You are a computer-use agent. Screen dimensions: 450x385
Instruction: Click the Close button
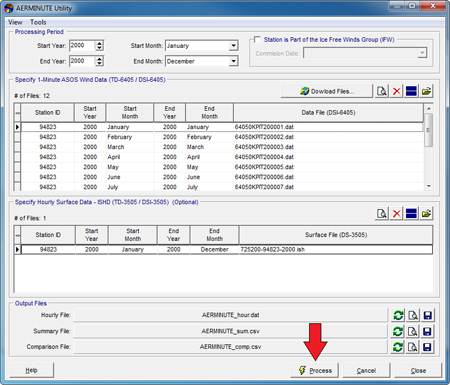(x=418, y=370)
